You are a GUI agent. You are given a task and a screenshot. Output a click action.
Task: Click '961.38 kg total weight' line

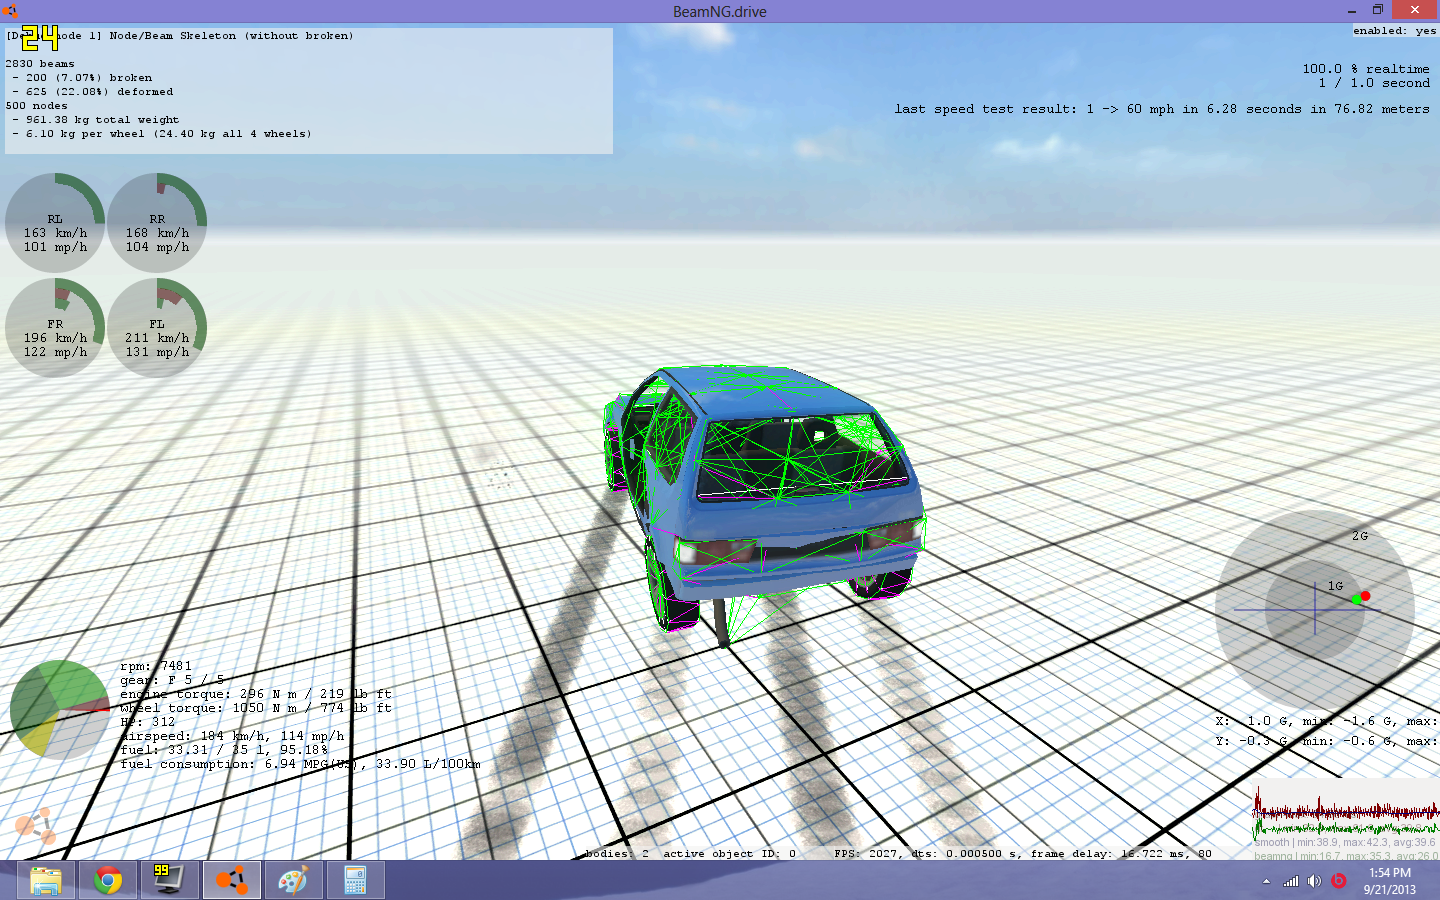tap(102, 120)
